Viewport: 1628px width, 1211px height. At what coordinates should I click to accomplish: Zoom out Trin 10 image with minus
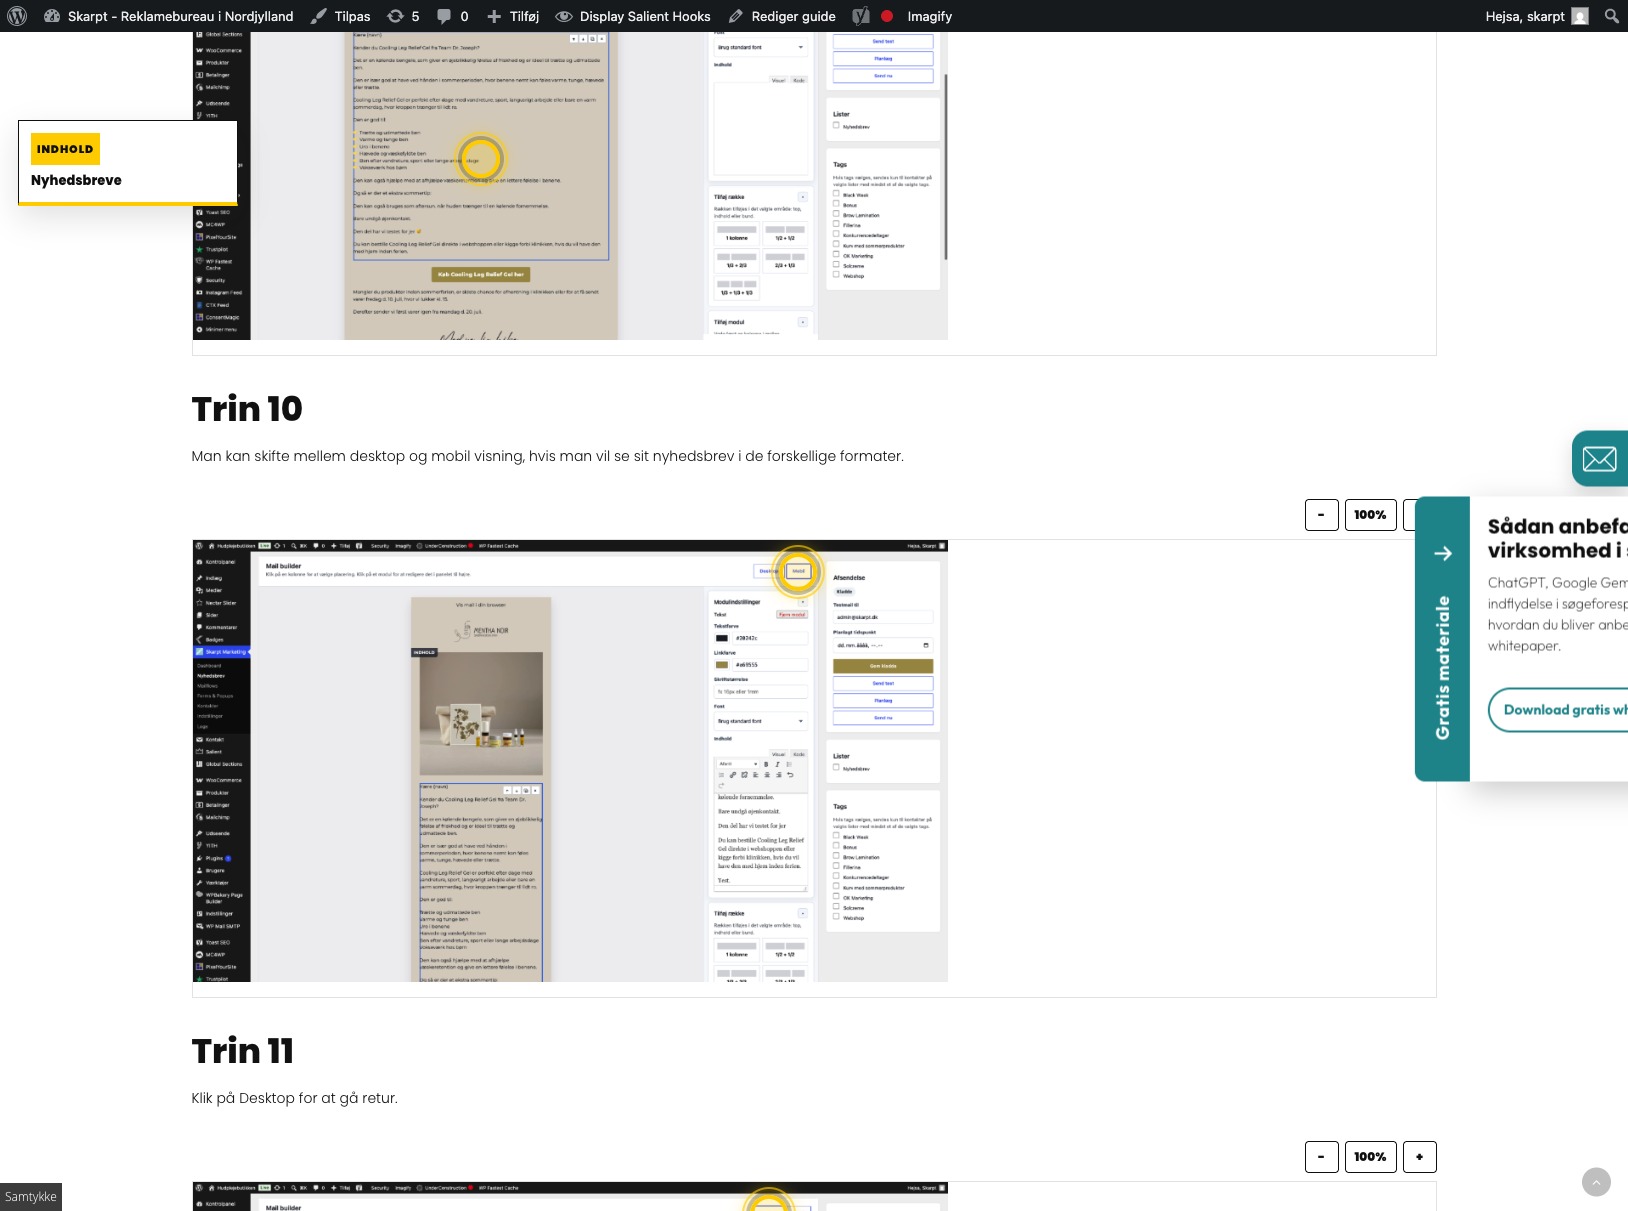click(x=1321, y=515)
